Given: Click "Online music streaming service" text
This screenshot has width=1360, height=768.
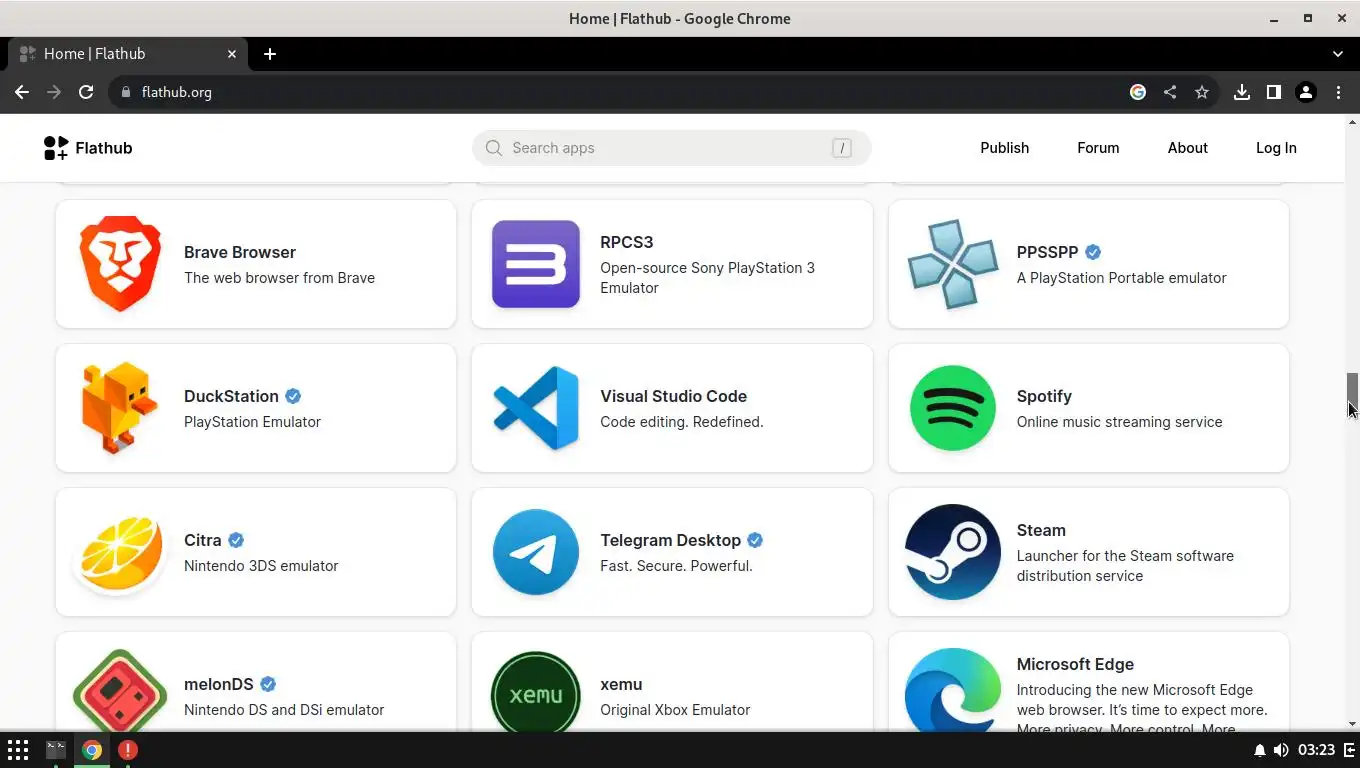Looking at the screenshot, I should [x=1119, y=422].
